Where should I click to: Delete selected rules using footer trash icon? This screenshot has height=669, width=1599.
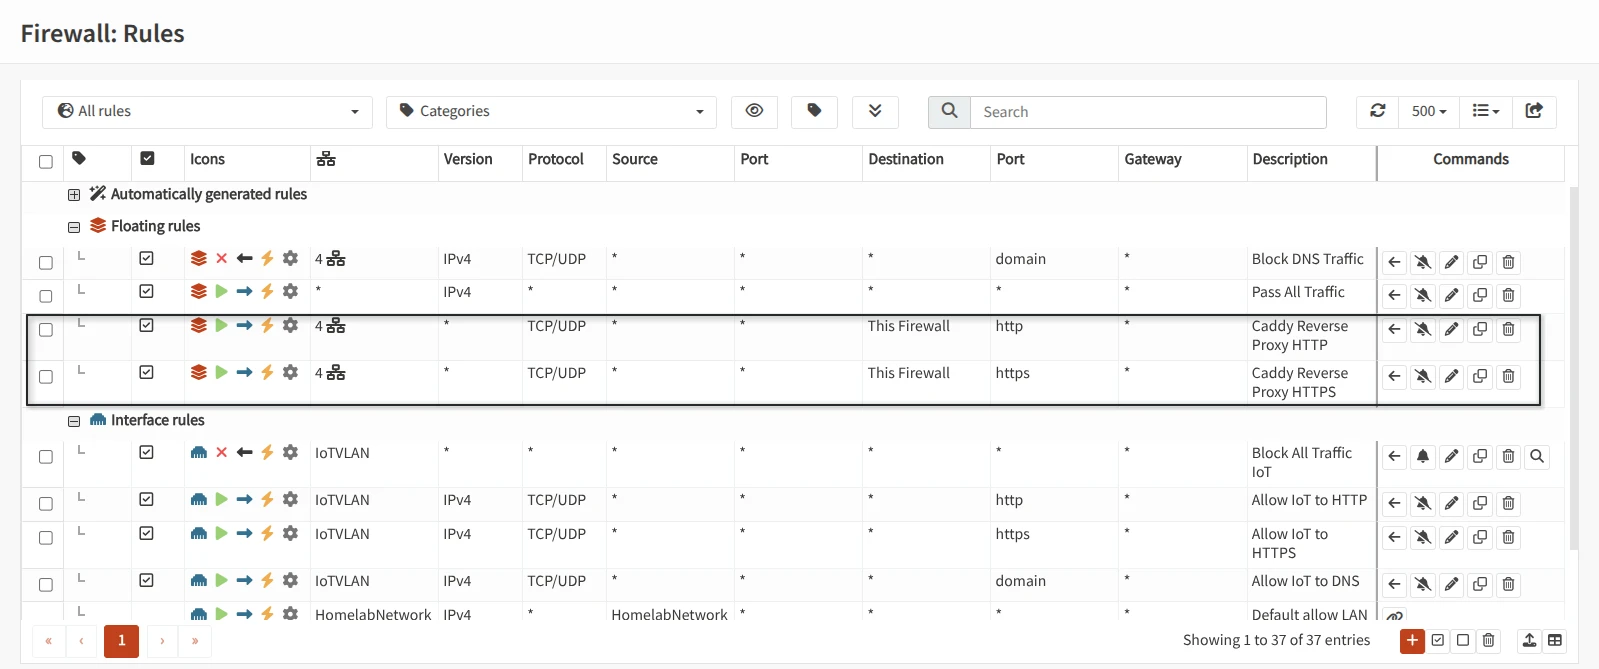click(x=1488, y=640)
